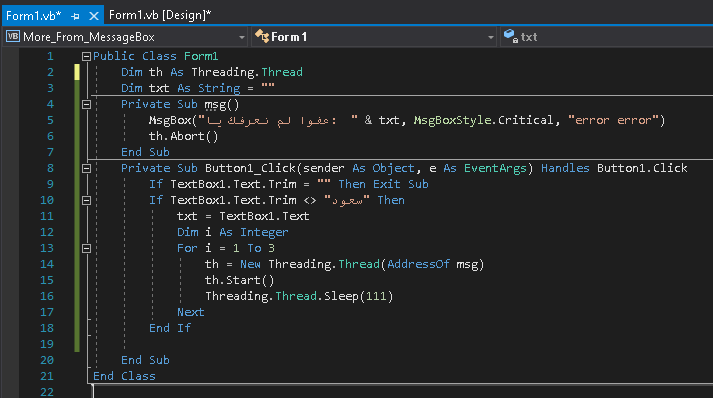
Task: Click the VB project icon in navigation bar
Action: pyautogui.click(x=13, y=36)
